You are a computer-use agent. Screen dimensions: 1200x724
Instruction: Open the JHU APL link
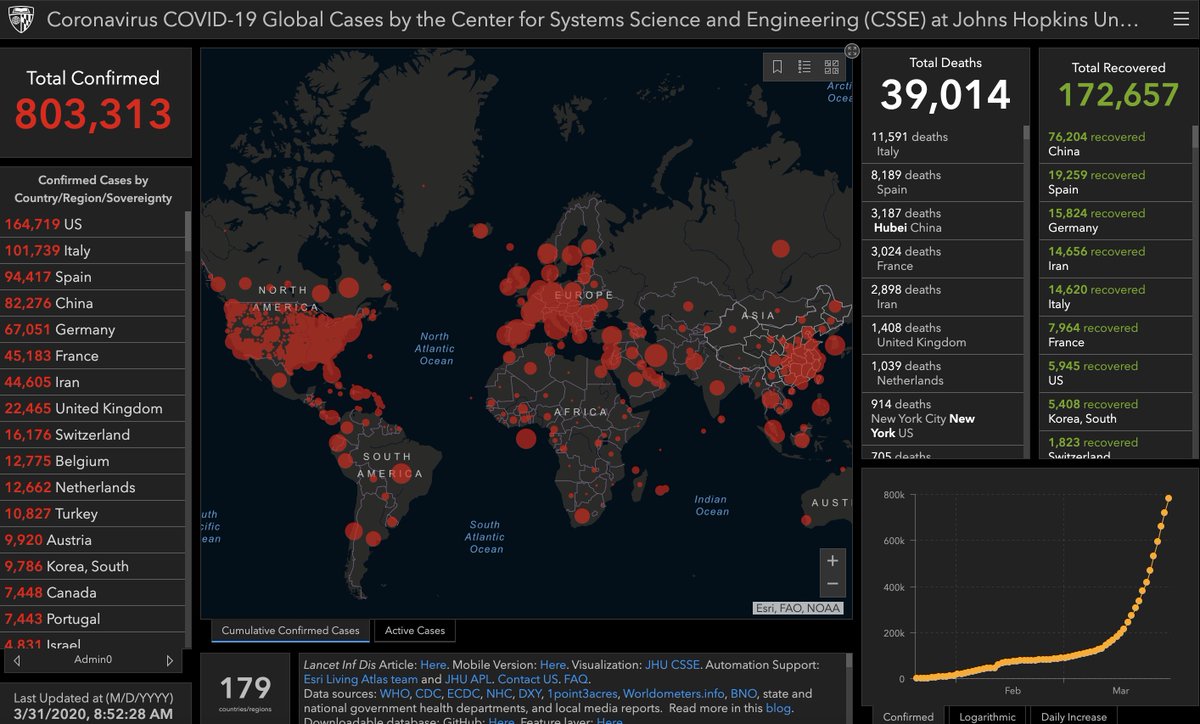click(x=468, y=679)
